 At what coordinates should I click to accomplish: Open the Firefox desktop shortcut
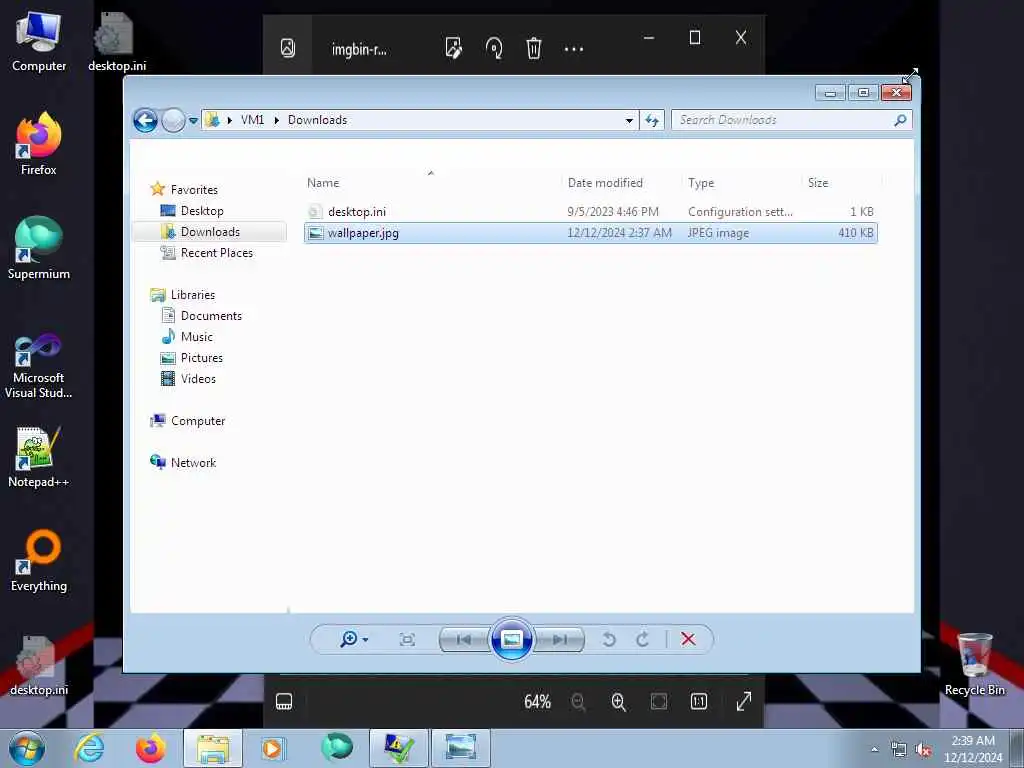pos(39,144)
